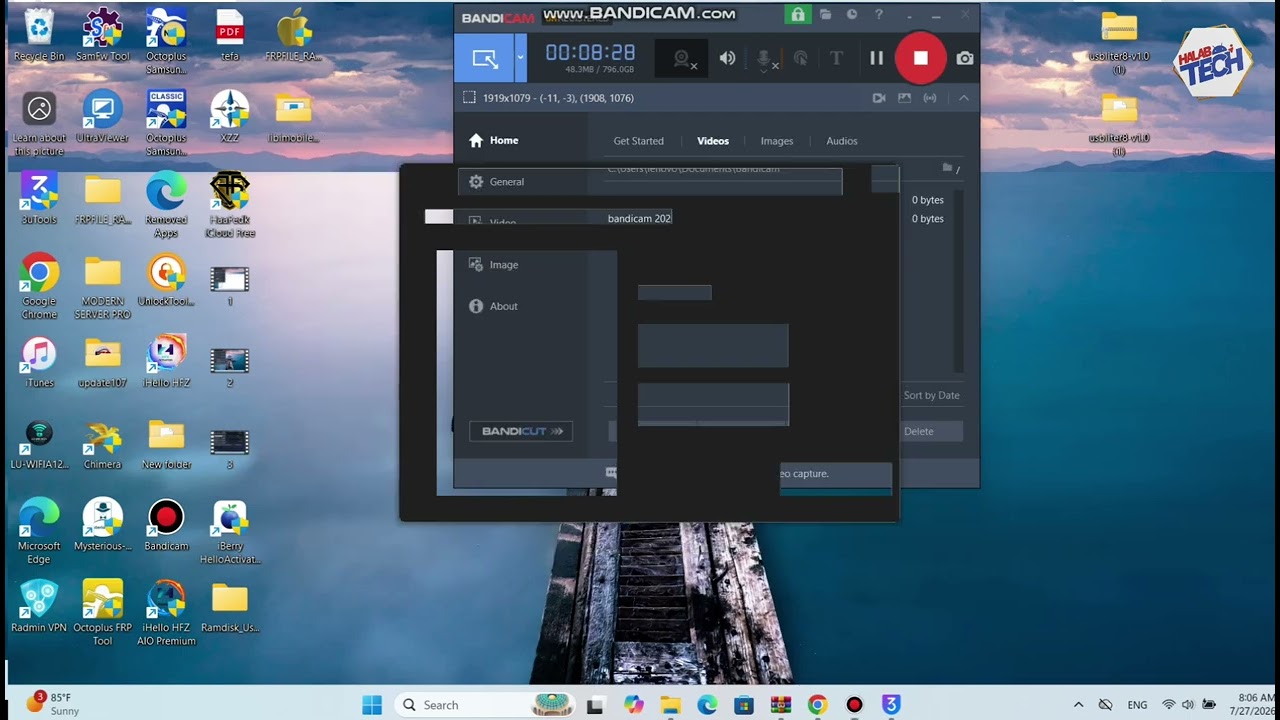Open the Bandicam desktop shortcut
The image size is (1280, 720).
click(x=166, y=525)
